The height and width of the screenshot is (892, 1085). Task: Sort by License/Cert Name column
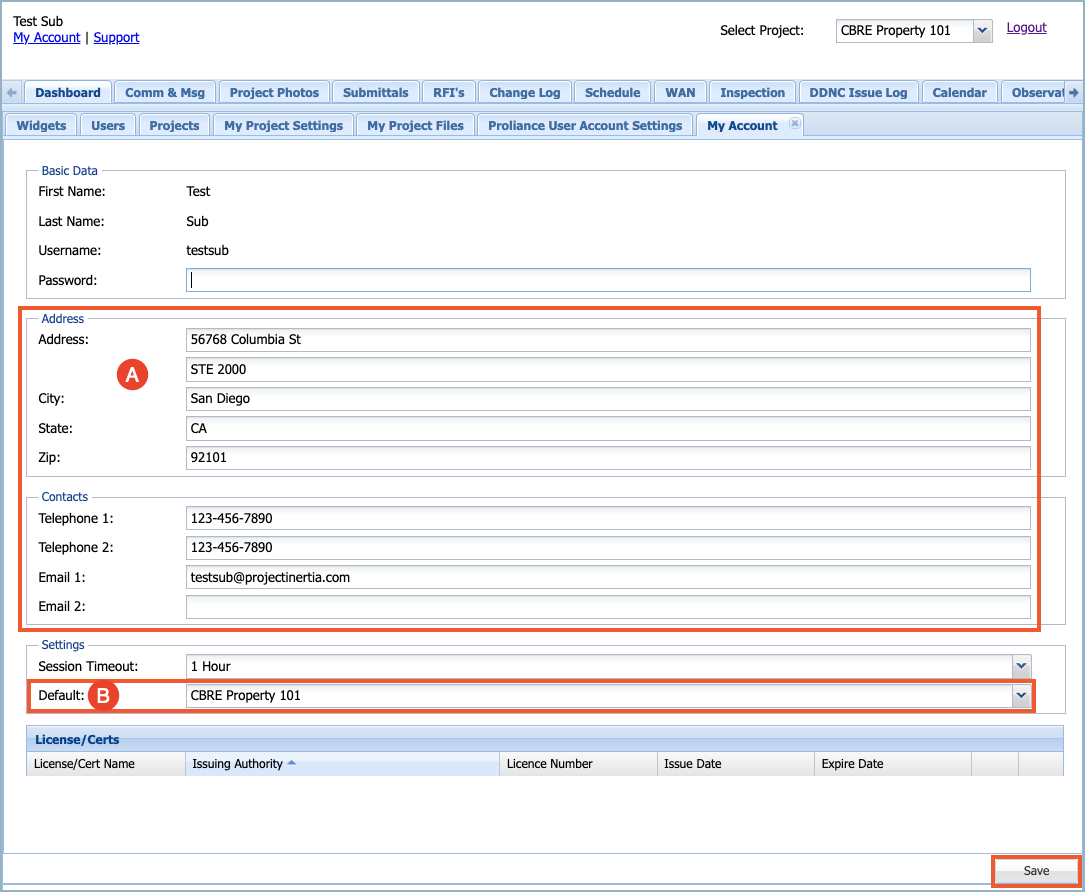pos(106,764)
